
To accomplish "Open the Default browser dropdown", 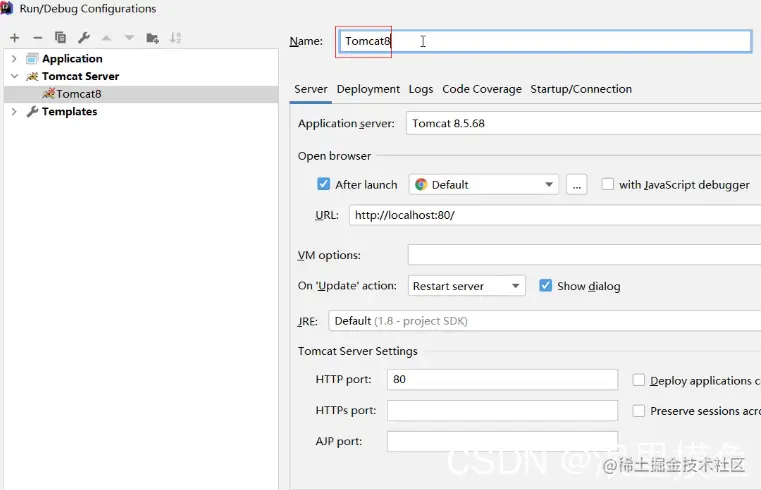I will [484, 184].
